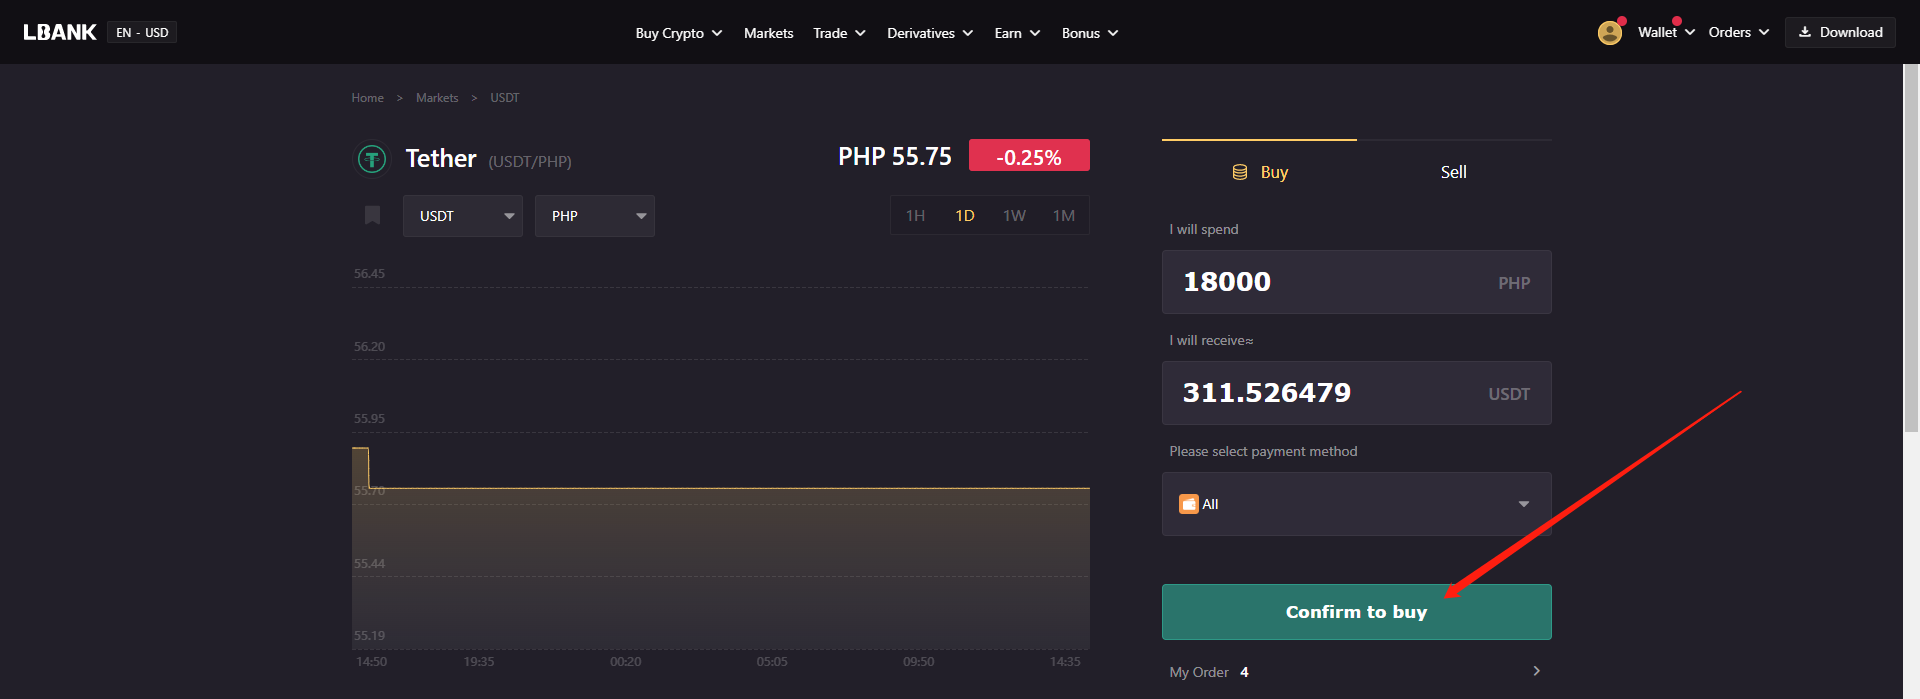Click the -0.25% change badge

coord(1029,156)
